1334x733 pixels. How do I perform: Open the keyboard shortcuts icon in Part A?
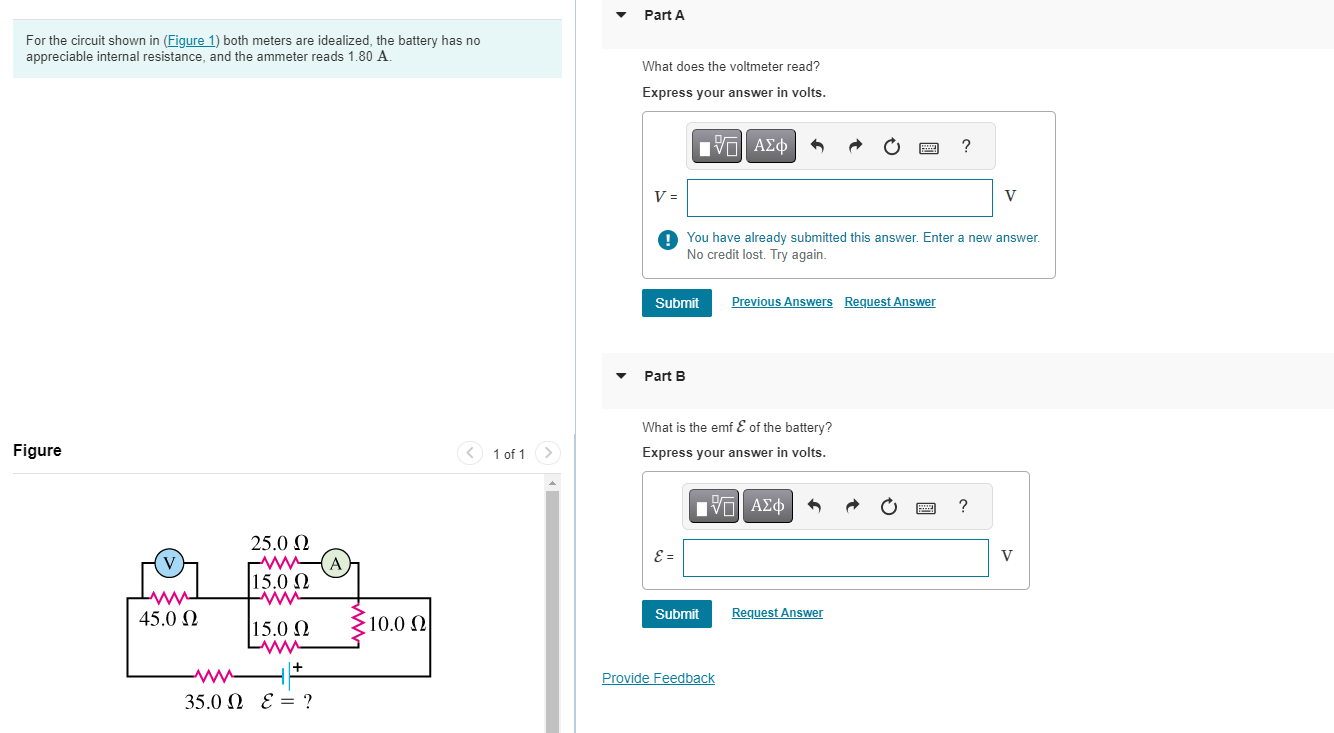(928, 146)
